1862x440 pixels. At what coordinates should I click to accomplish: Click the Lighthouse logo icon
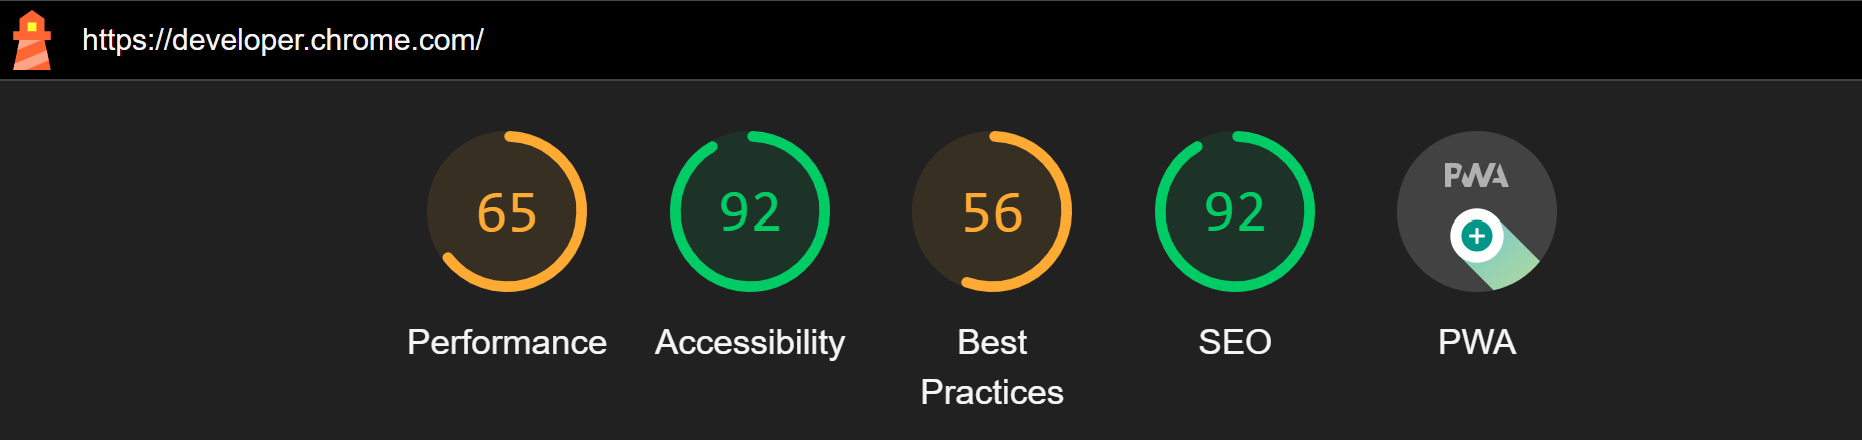tap(31, 40)
